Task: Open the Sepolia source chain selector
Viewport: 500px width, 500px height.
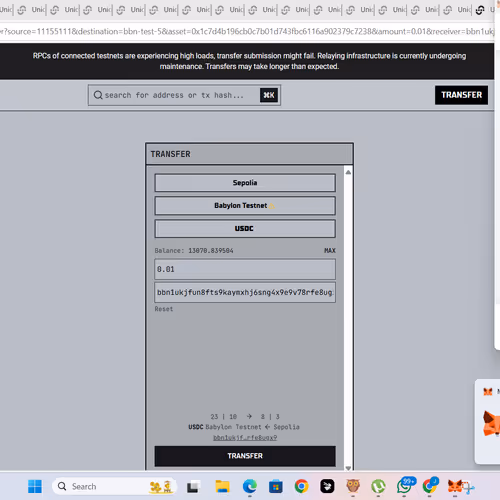Action: (245, 183)
